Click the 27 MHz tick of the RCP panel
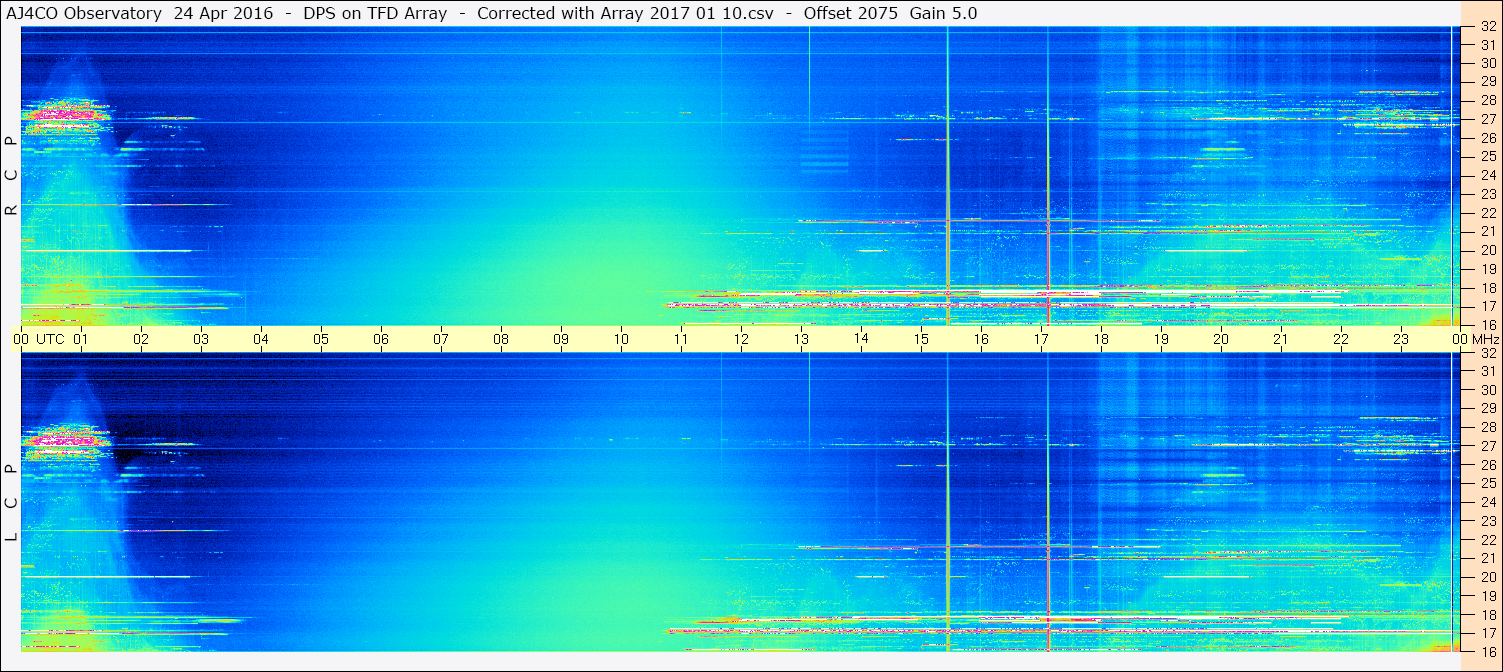1503x672 pixels. click(x=1487, y=119)
